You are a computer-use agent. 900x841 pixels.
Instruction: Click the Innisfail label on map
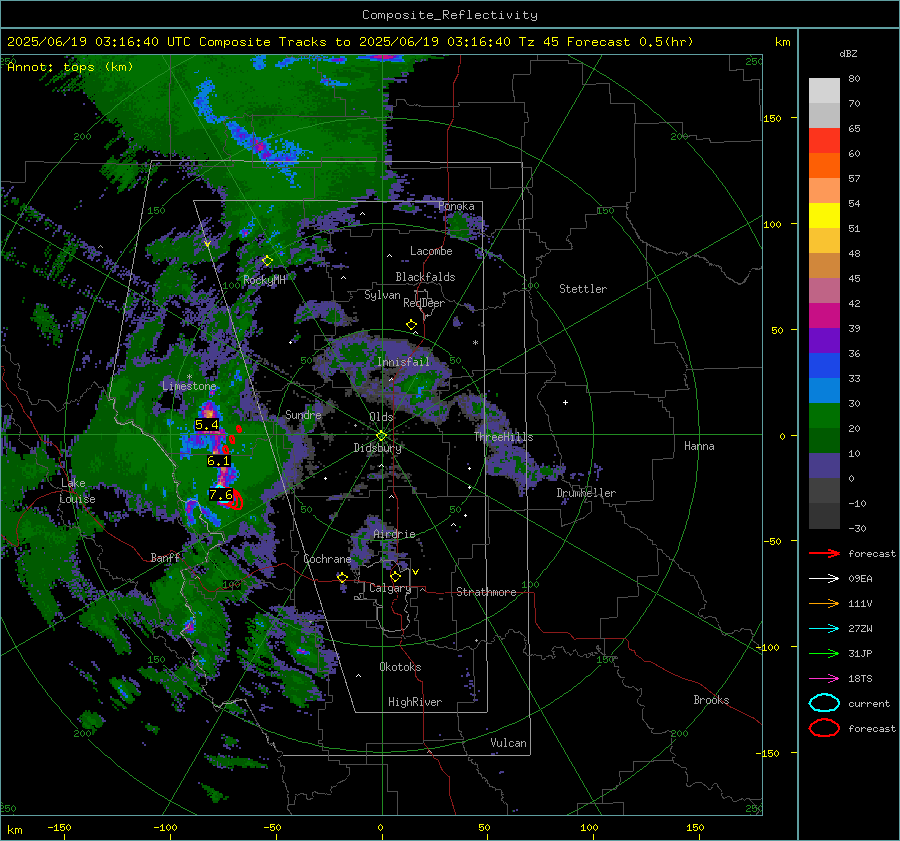click(x=403, y=362)
